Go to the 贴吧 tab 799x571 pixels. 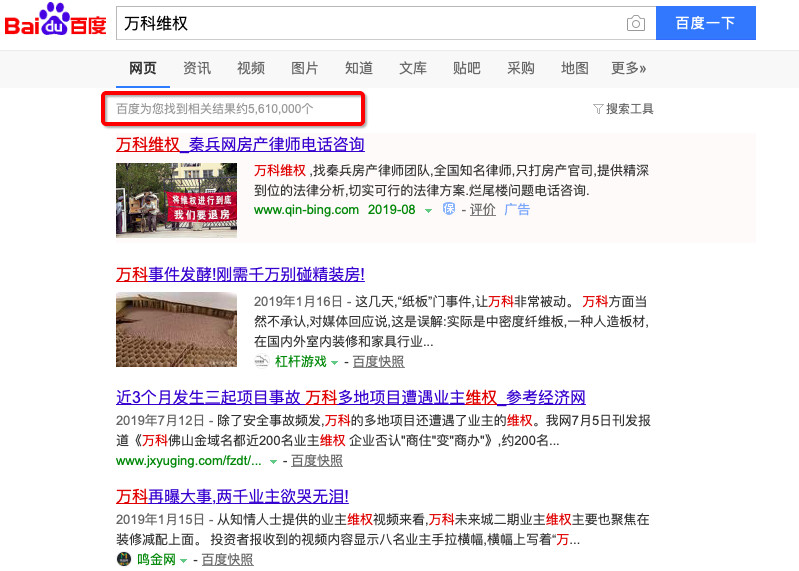(x=467, y=68)
